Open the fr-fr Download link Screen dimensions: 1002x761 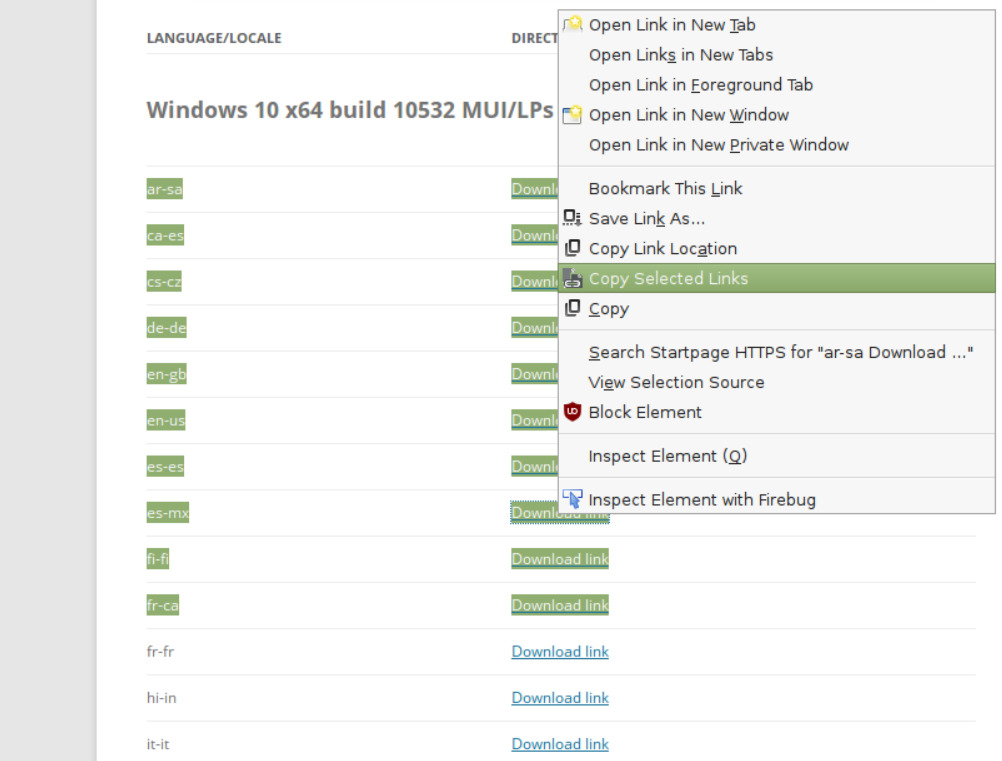click(x=560, y=652)
